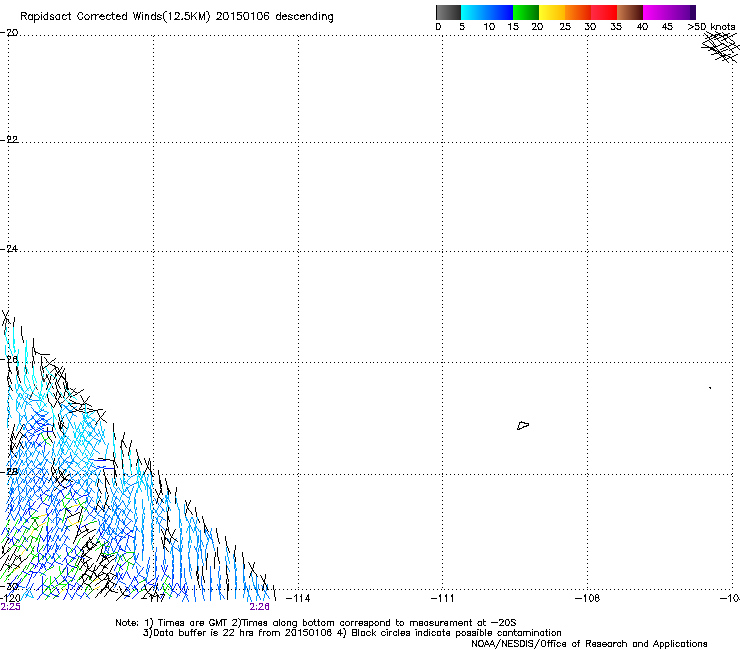Click the '-114' longitude axis label
Image resolution: width=740 pixels, height=650 pixels.
[x=298, y=598]
